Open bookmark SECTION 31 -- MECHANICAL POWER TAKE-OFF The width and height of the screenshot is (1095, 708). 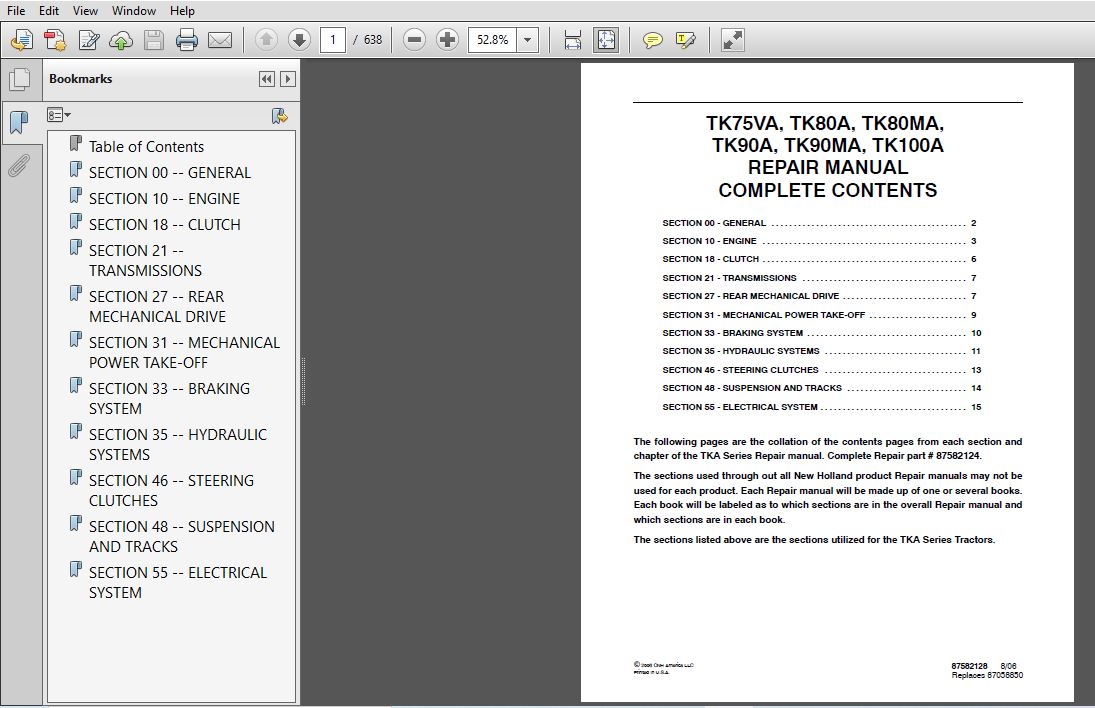point(184,353)
